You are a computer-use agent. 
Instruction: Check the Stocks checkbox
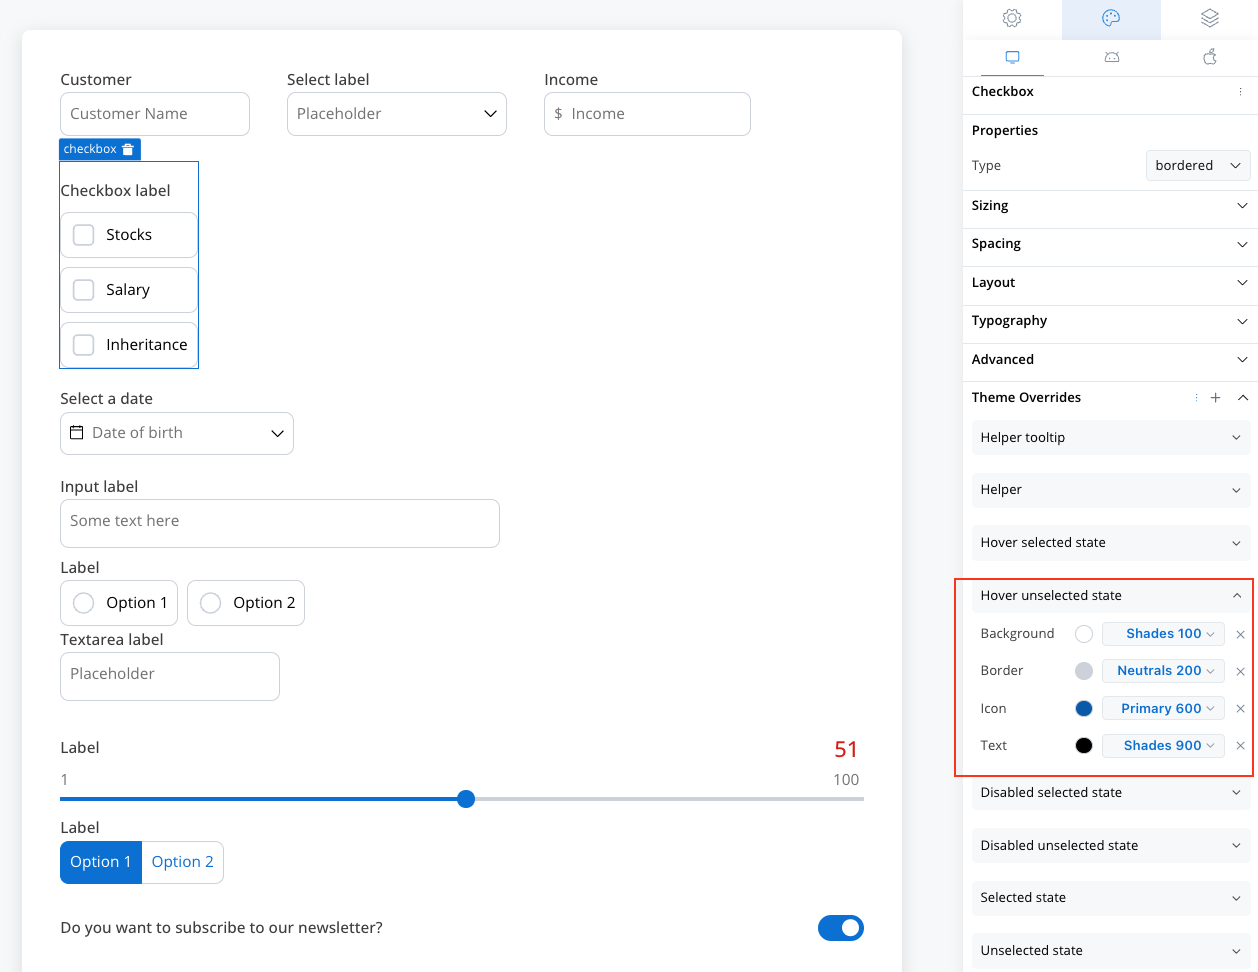[x=84, y=235]
